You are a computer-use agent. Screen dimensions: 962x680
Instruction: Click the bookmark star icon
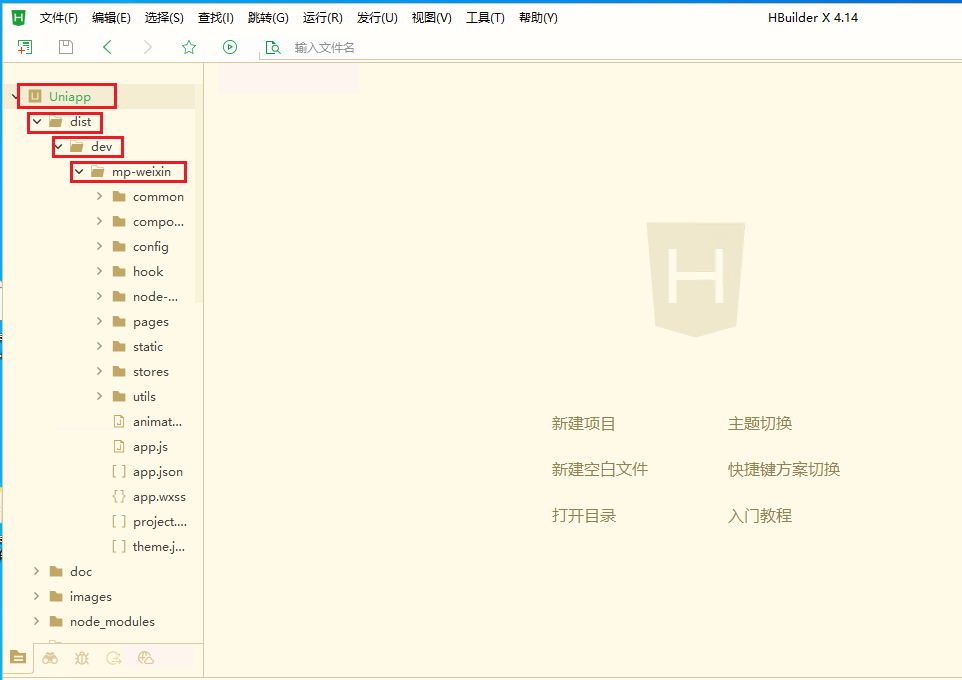189,47
